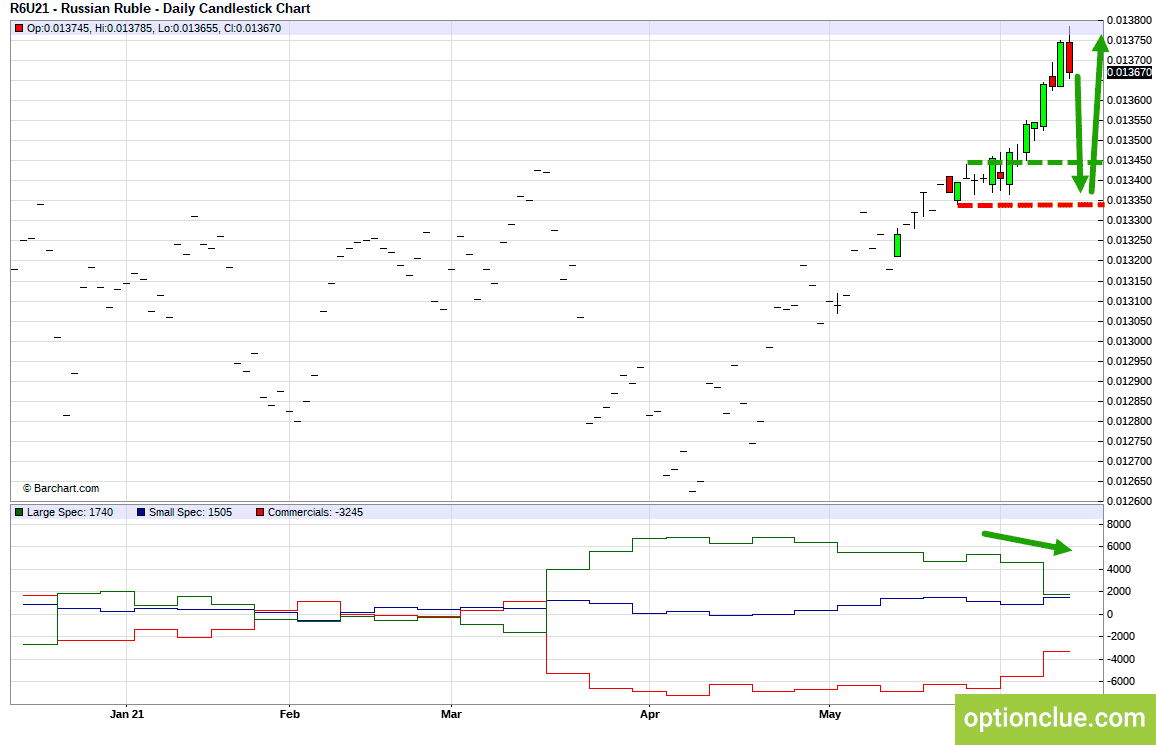The image size is (1156, 745).
Task: Click the May date axis label
Action: click(829, 714)
